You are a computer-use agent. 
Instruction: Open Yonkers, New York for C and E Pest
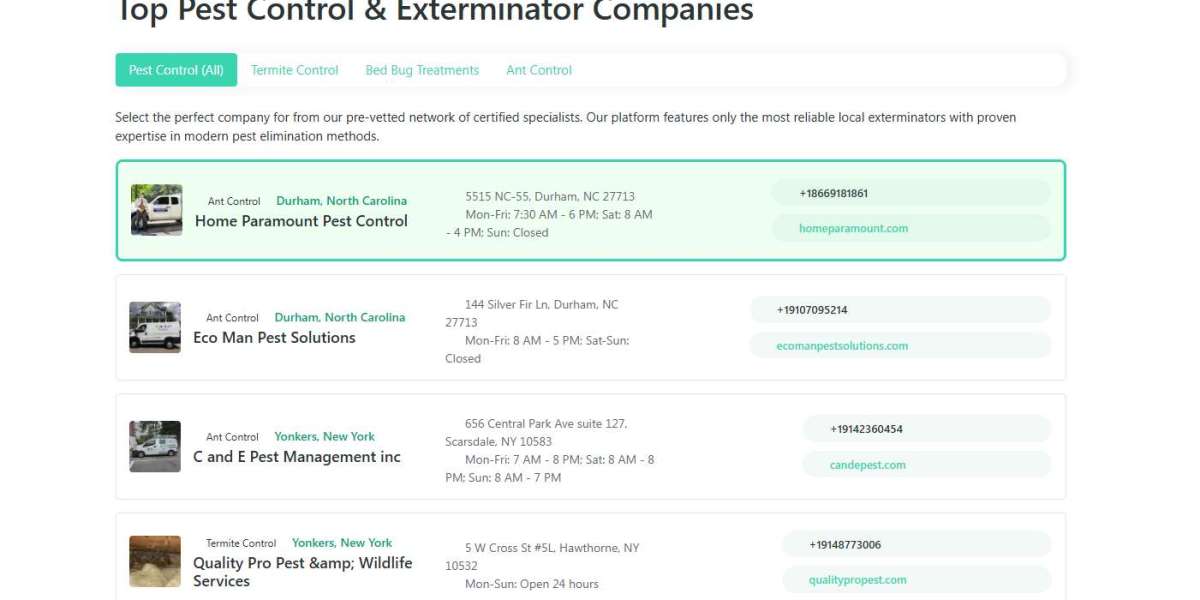pos(325,436)
